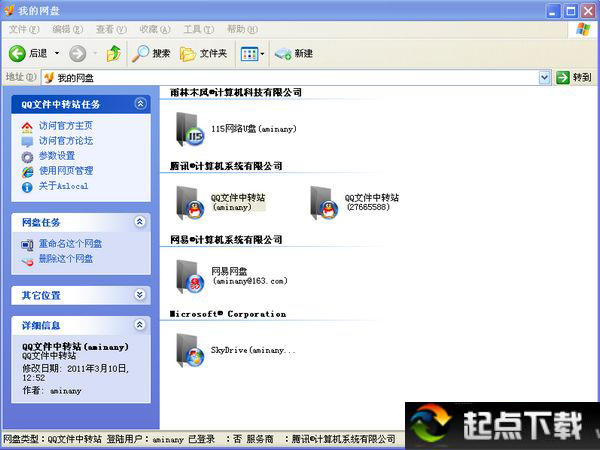Click the Windows flag logo
This screenshot has height=450, width=600.
pyautogui.click(x=582, y=29)
